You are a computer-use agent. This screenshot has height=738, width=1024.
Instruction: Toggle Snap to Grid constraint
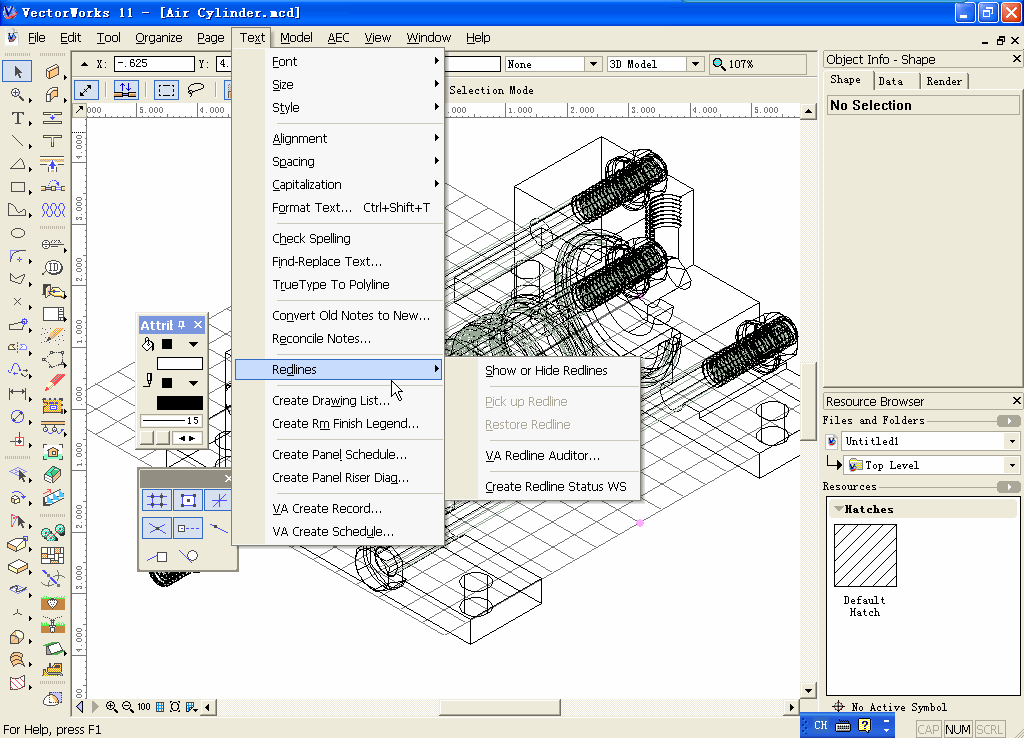[x=157, y=500]
